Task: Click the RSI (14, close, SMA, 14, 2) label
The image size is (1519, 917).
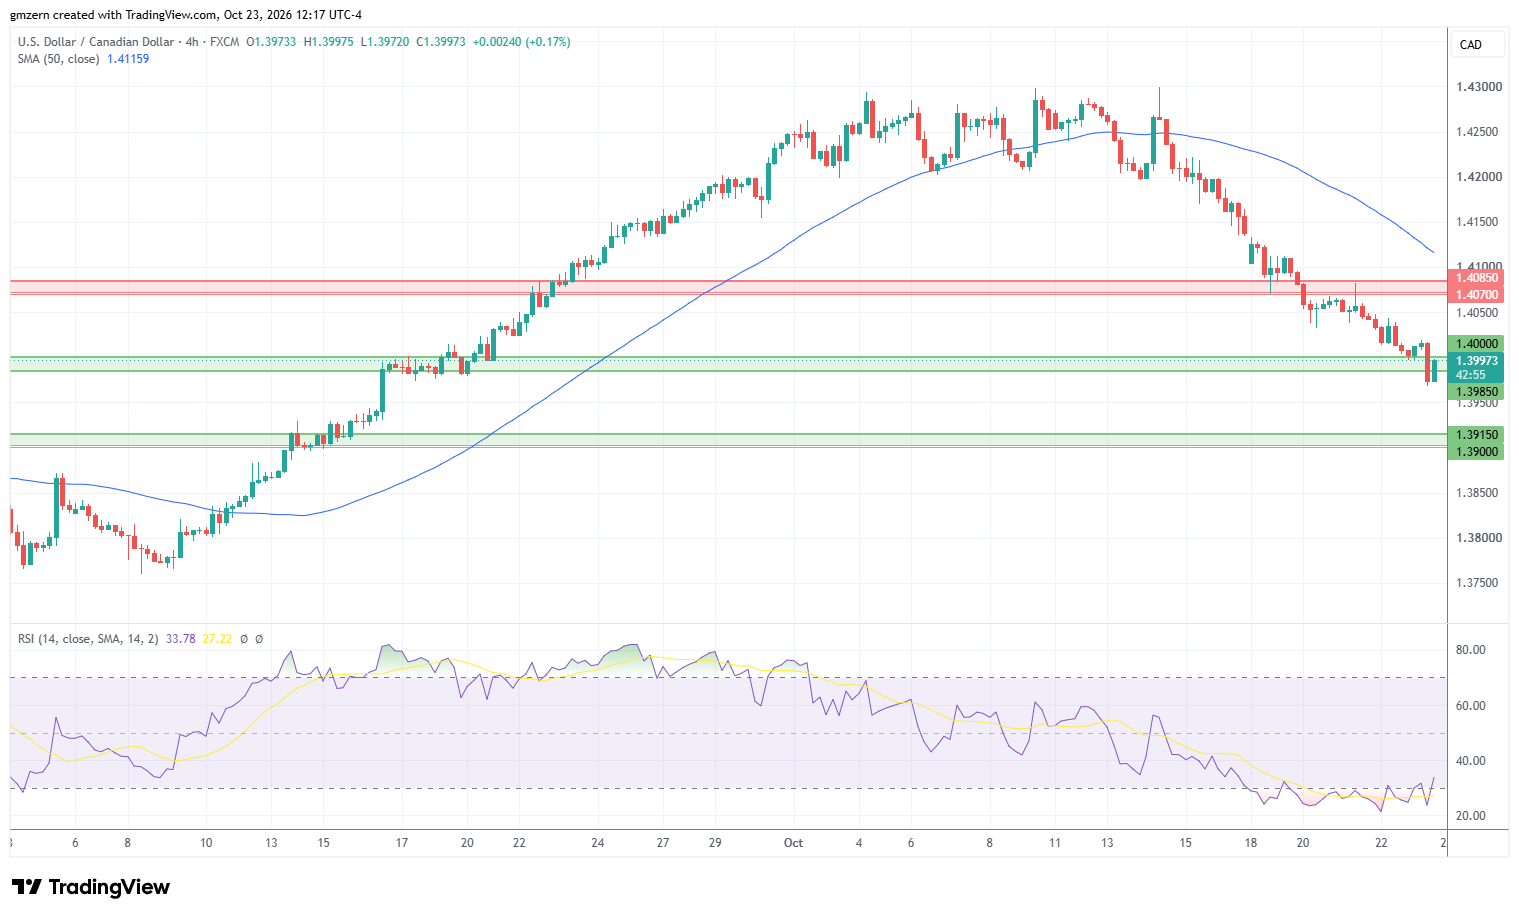Action: click(88, 638)
